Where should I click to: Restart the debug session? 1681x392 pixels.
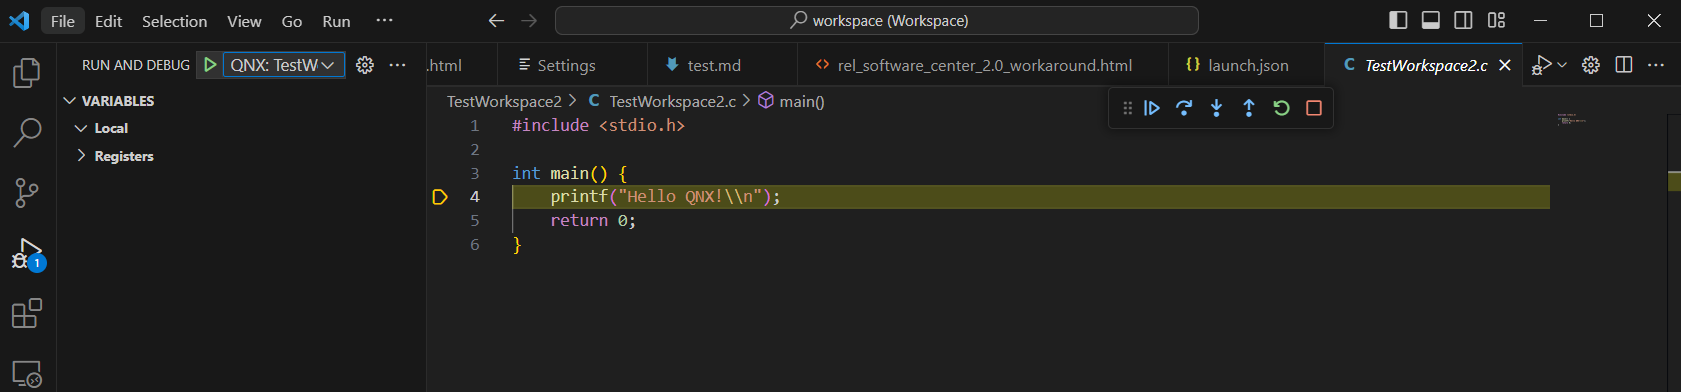click(x=1281, y=108)
